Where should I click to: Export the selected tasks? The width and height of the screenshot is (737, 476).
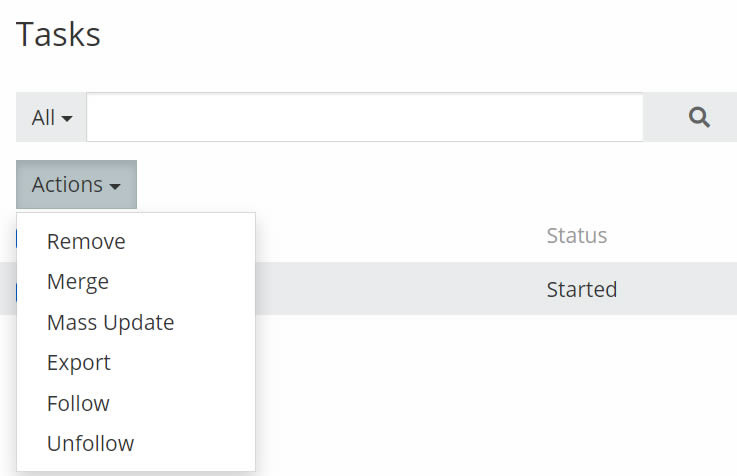pyautogui.click(x=79, y=363)
